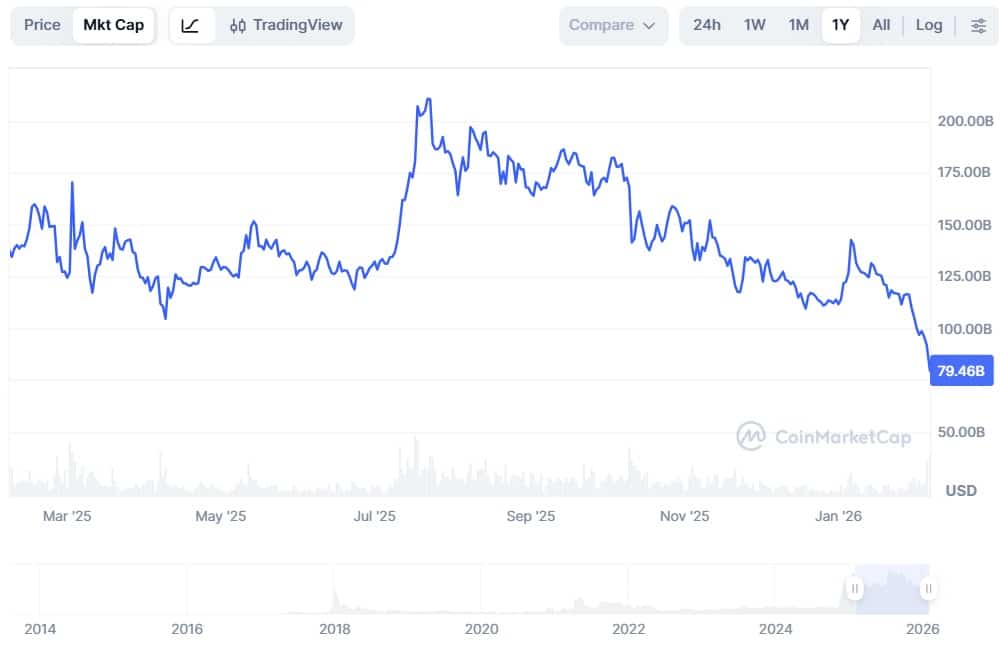Grab the right range slider handle
This screenshot has width=1001, height=650.
(929, 589)
